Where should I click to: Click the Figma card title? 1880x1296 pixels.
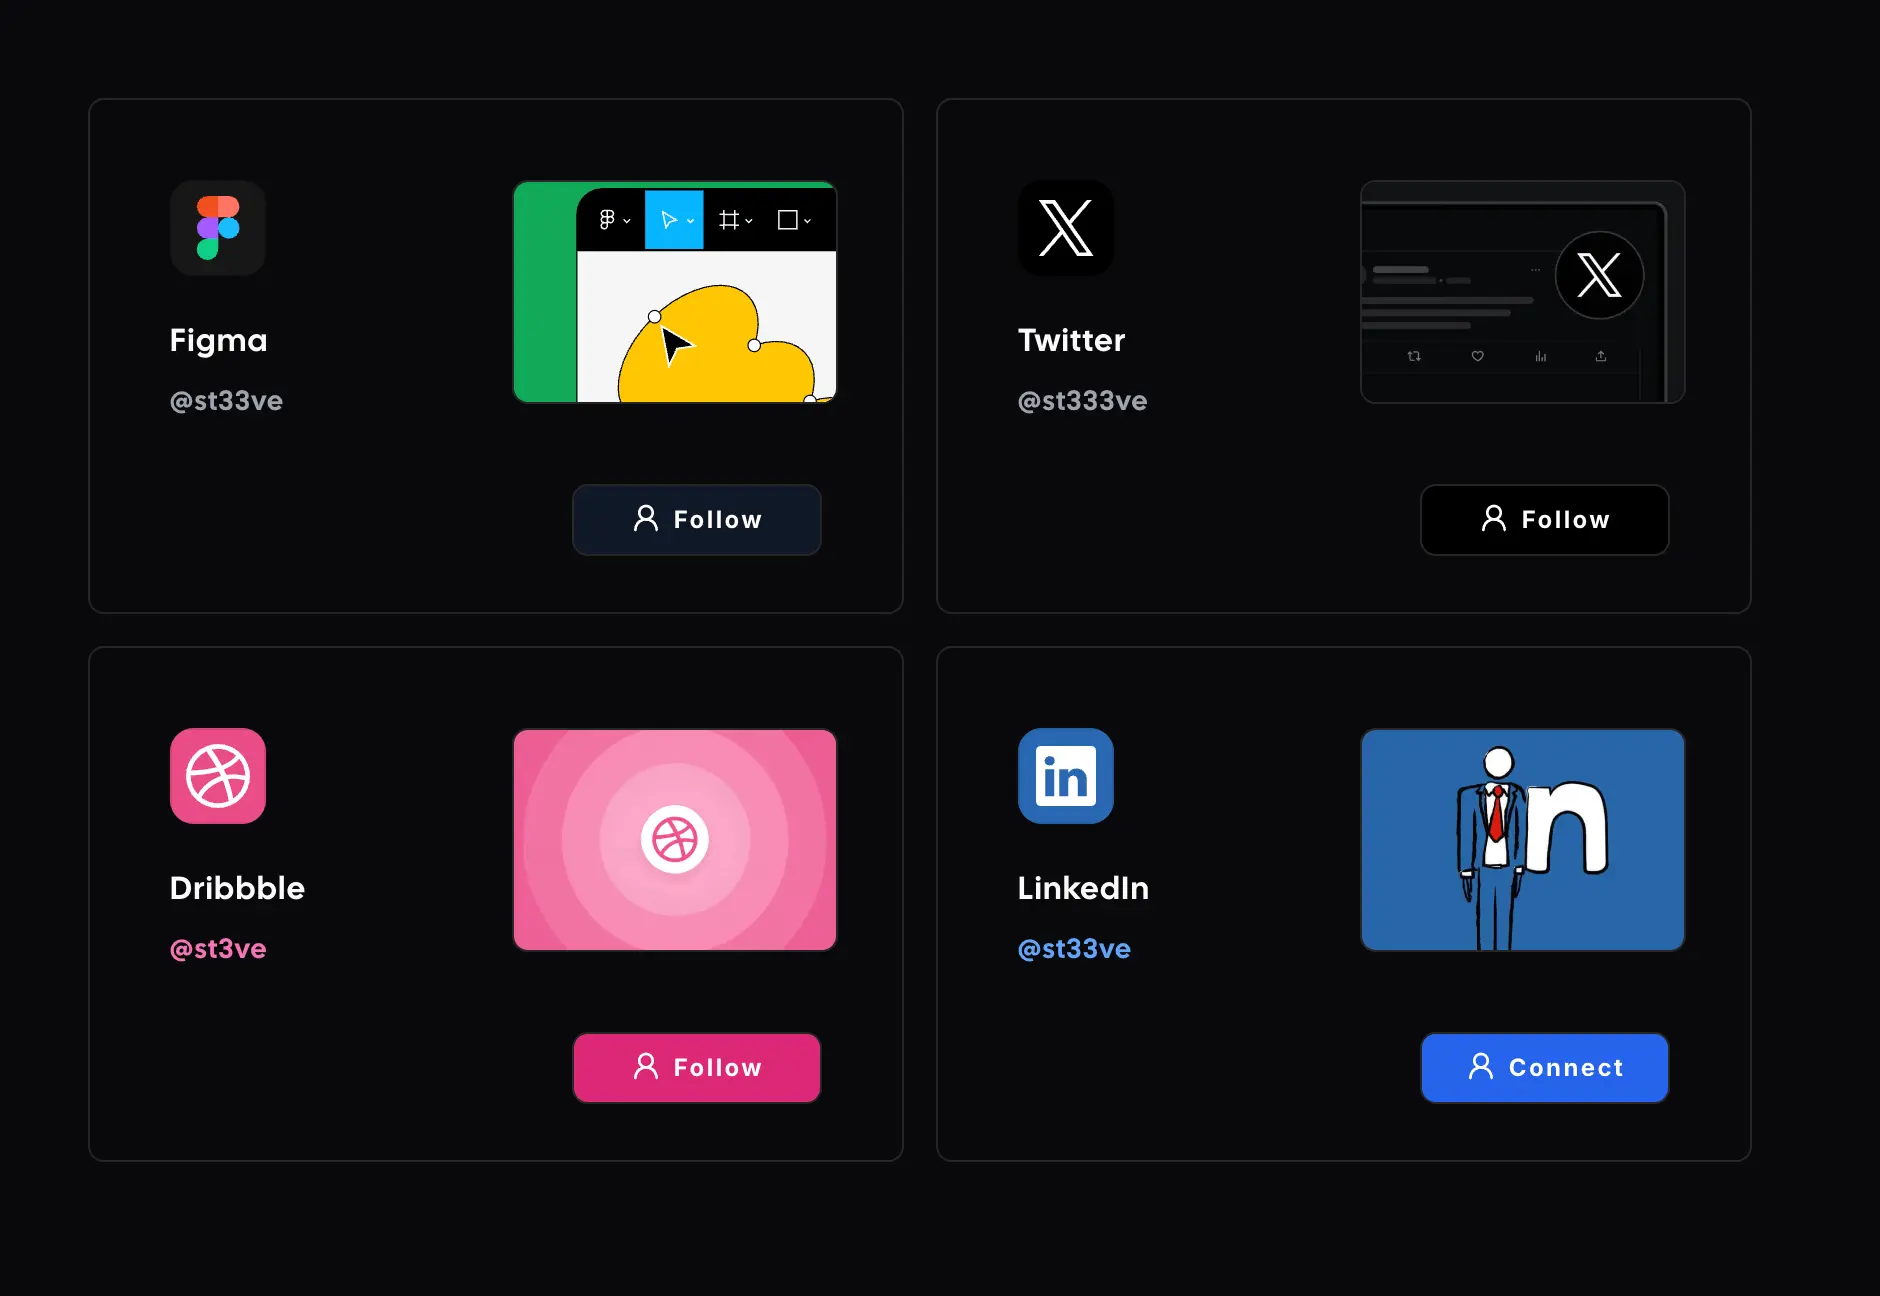point(218,341)
